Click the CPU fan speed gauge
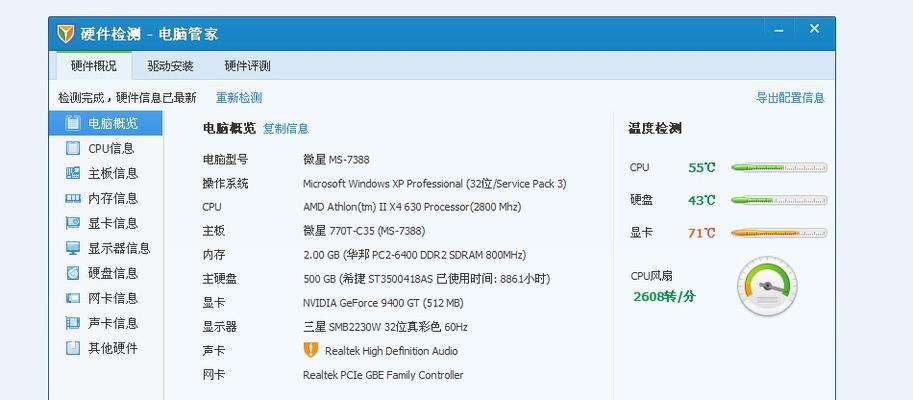The height and width of the screenshot is (400, 913). (x=767, y=286)
